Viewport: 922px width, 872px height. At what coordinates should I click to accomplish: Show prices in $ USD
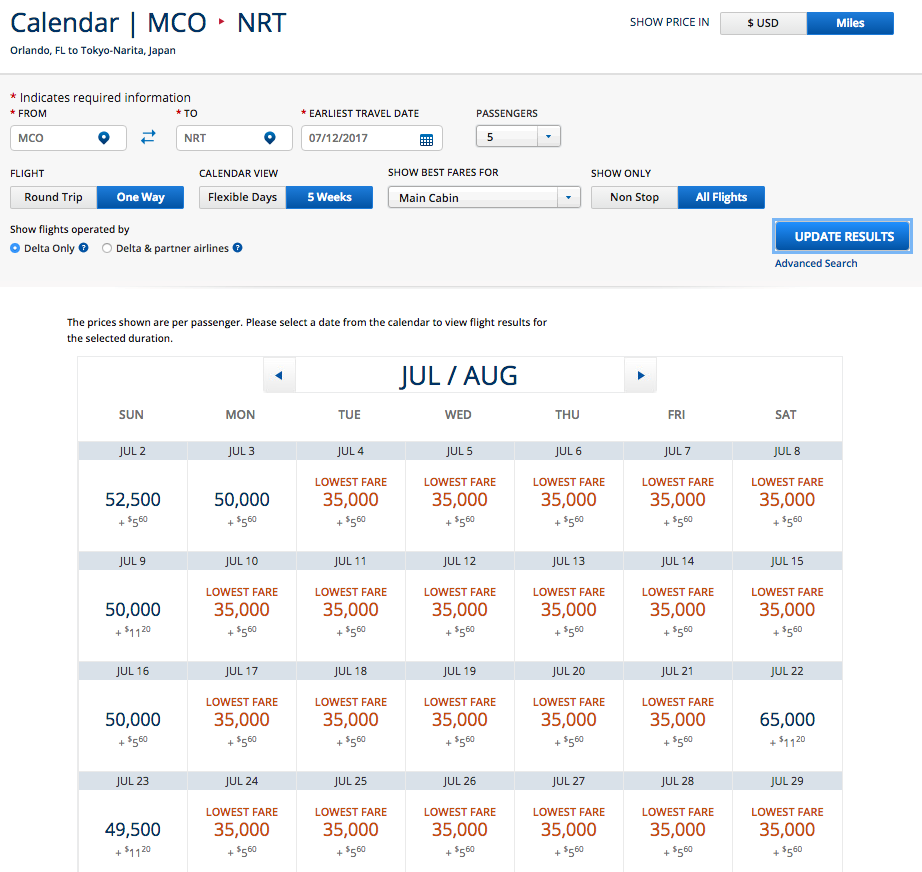(x=763, y=23)
